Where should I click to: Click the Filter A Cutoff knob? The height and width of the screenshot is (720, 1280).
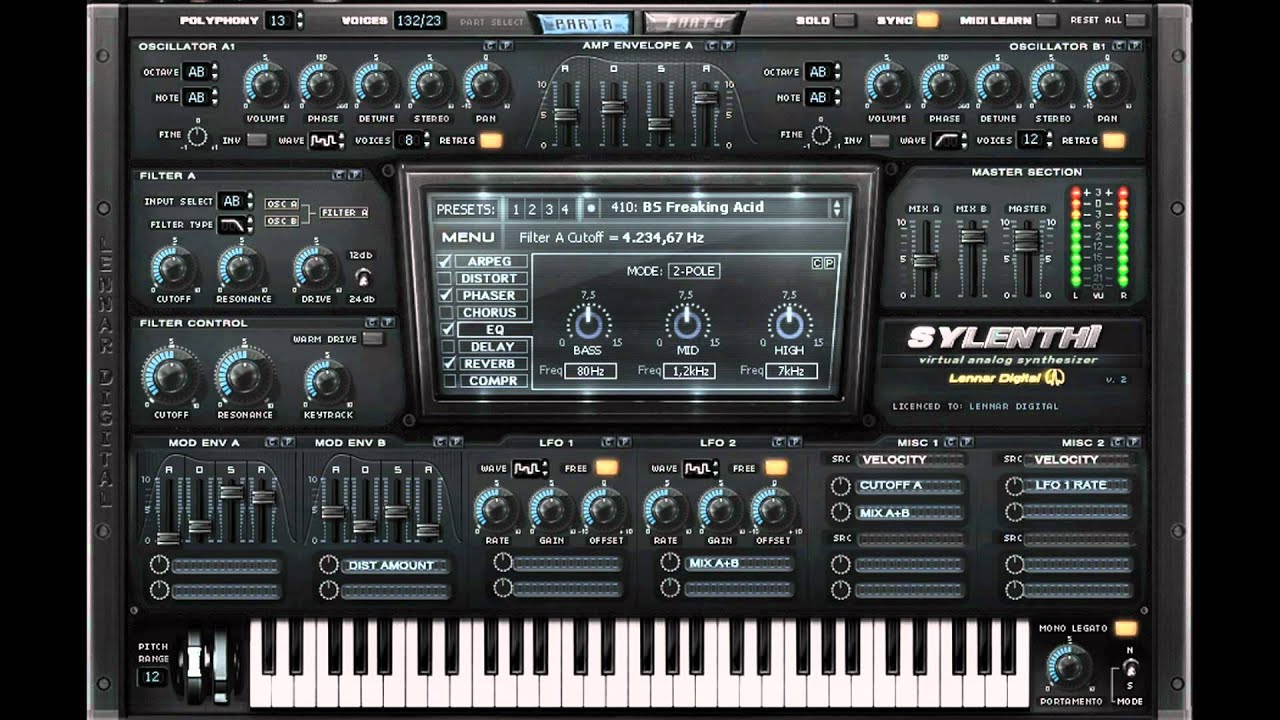pos(173,268)
